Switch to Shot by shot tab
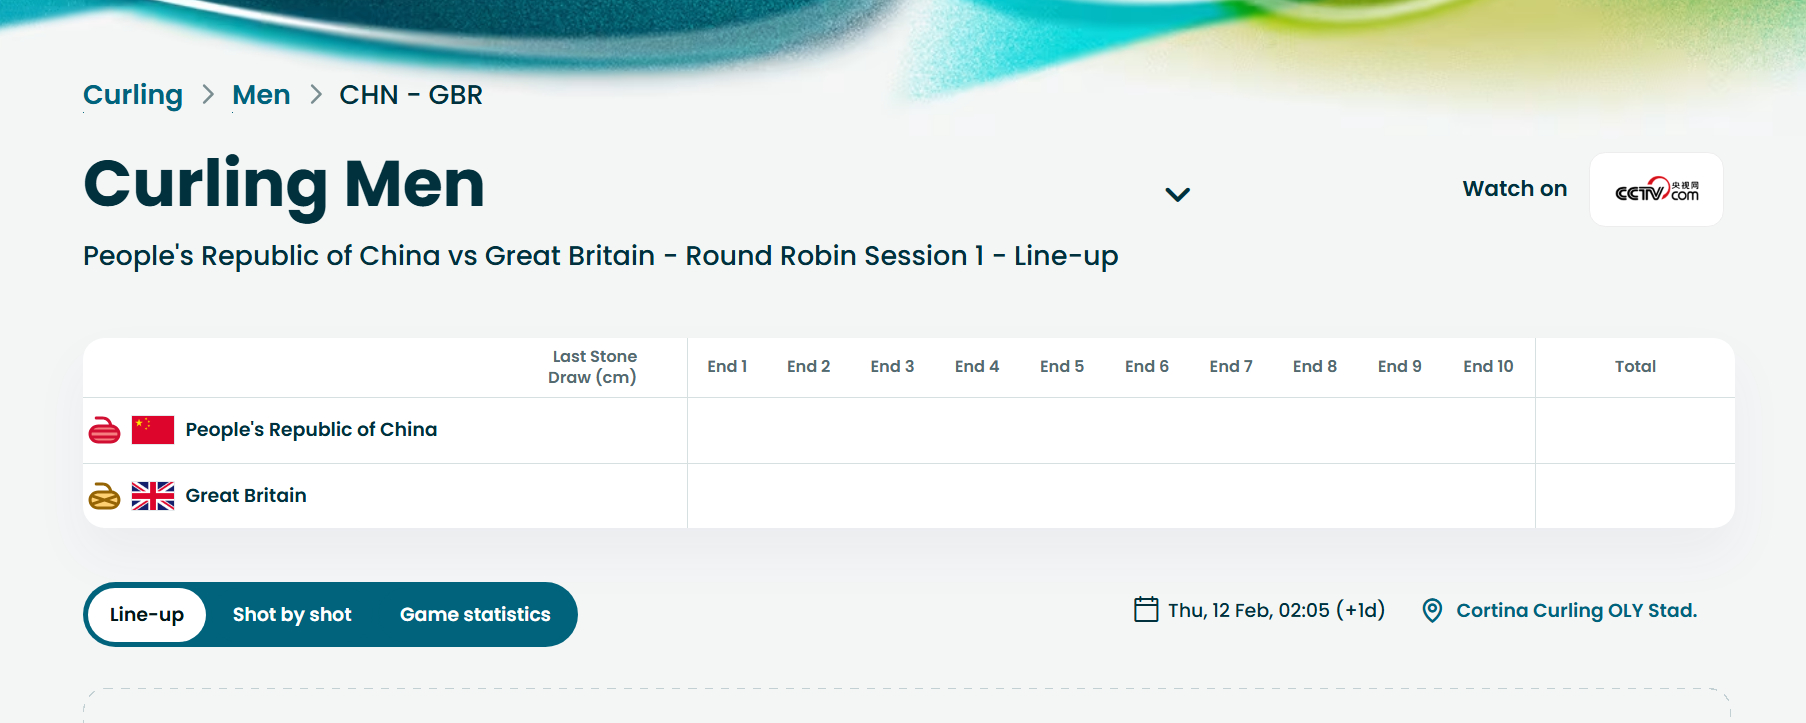This screenshot has height=723, width=1806. point(292,615)
